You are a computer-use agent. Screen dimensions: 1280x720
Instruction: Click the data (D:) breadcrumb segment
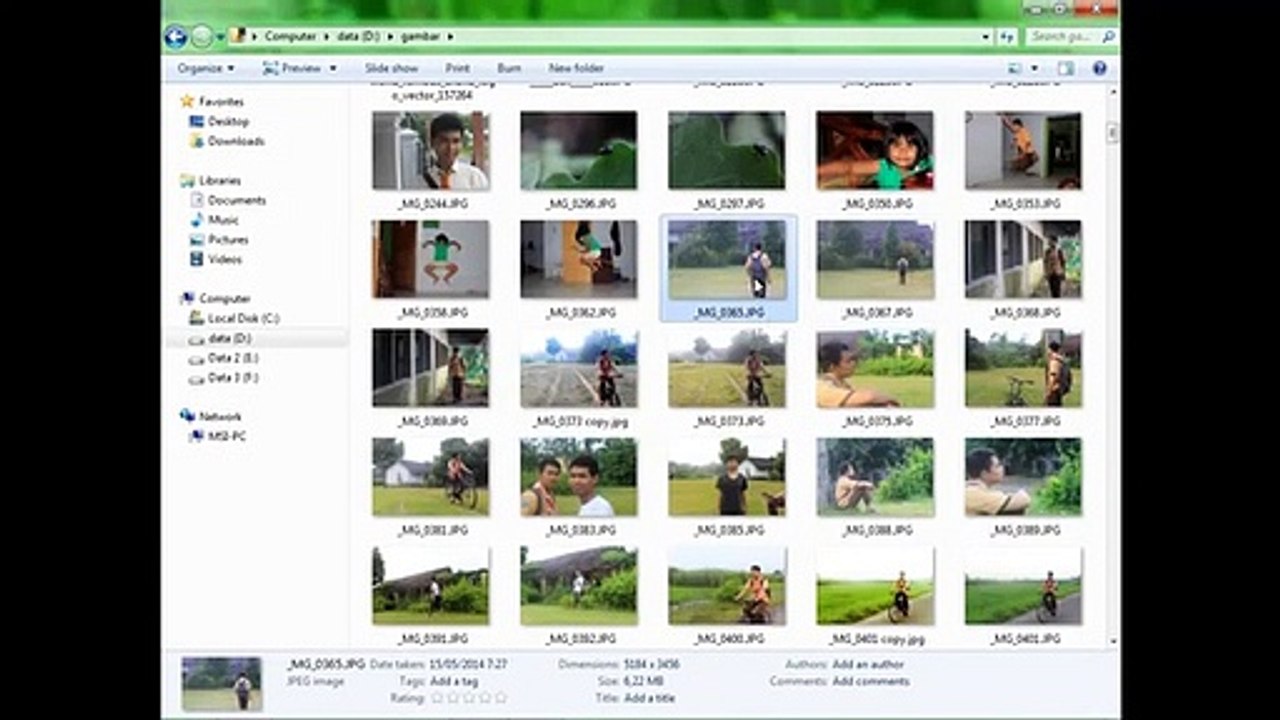tap(359, 36)
